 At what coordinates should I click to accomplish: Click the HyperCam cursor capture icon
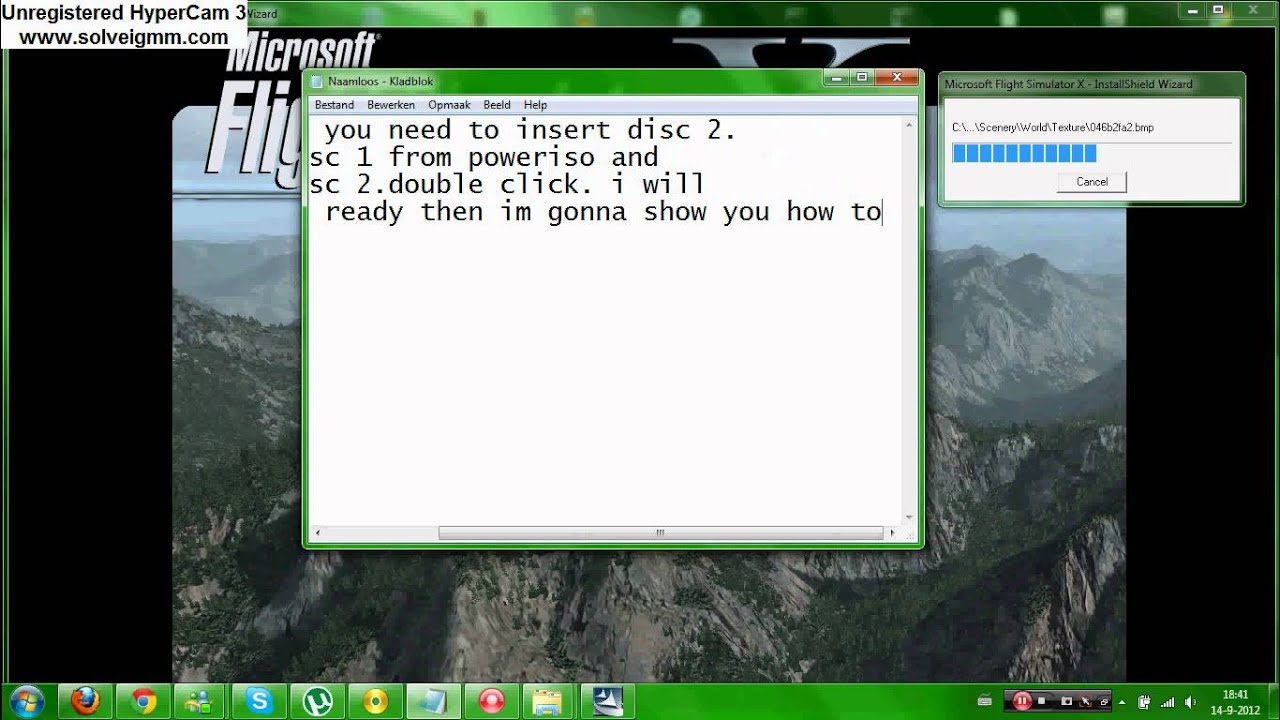tap(1085, 701)
